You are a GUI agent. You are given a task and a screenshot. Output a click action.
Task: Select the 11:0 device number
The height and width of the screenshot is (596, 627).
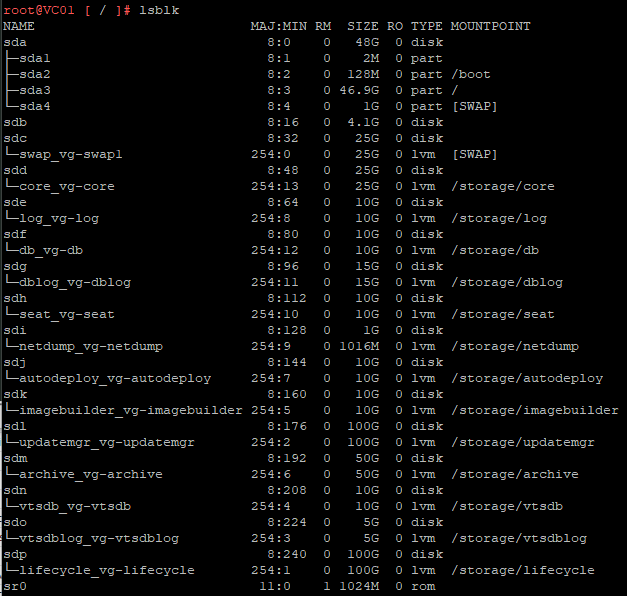coord(275,586)
